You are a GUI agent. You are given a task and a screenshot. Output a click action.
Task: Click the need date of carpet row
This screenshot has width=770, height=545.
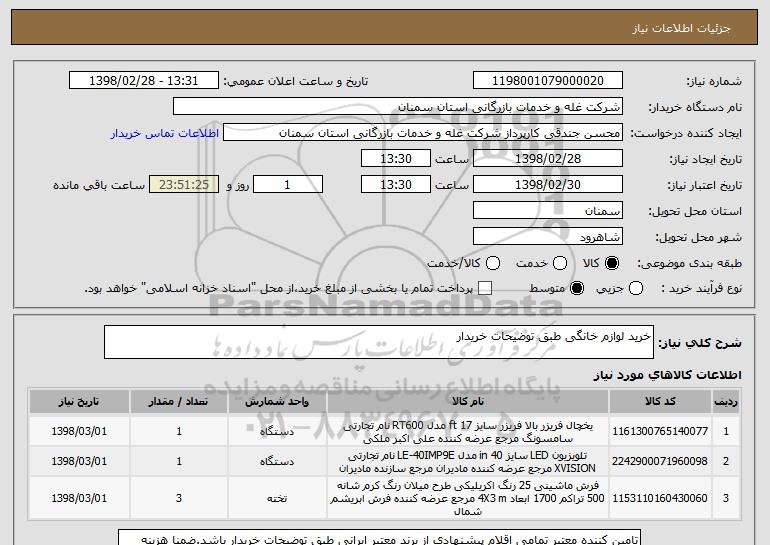pyautogui.click(x=79, y=498)
